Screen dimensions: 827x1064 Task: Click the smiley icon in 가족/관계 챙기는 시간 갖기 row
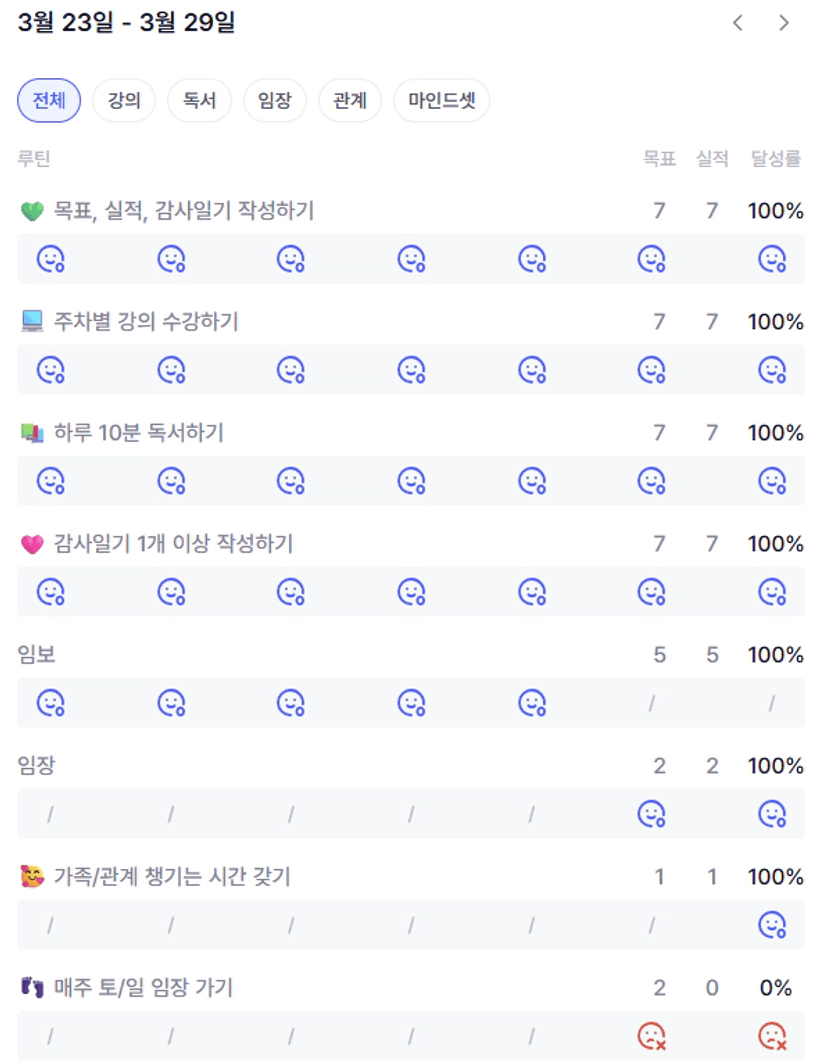point(772,925)
